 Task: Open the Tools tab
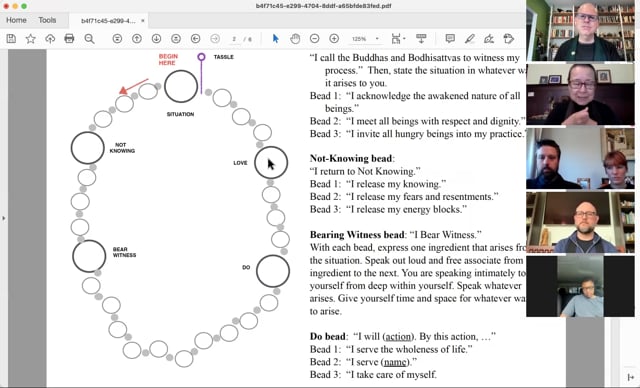pyautogui.click(x=47, y=20)
